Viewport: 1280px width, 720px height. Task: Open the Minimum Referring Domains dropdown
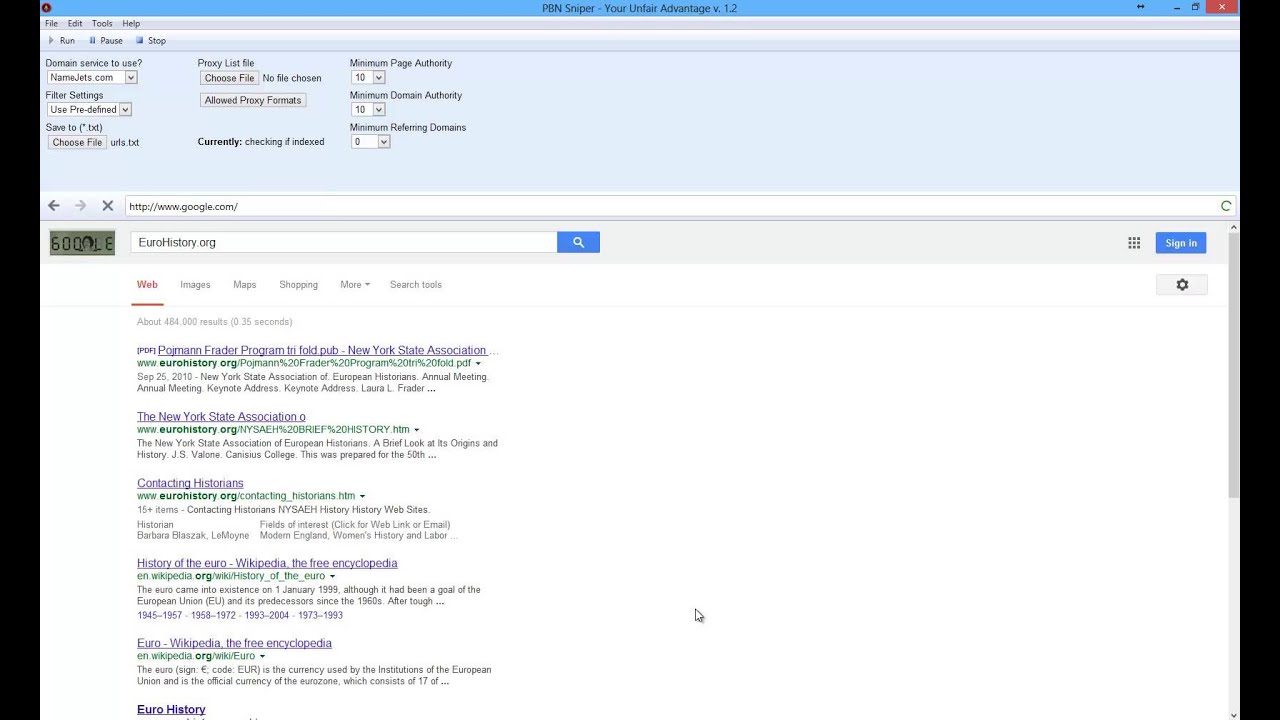click(370, 142)
